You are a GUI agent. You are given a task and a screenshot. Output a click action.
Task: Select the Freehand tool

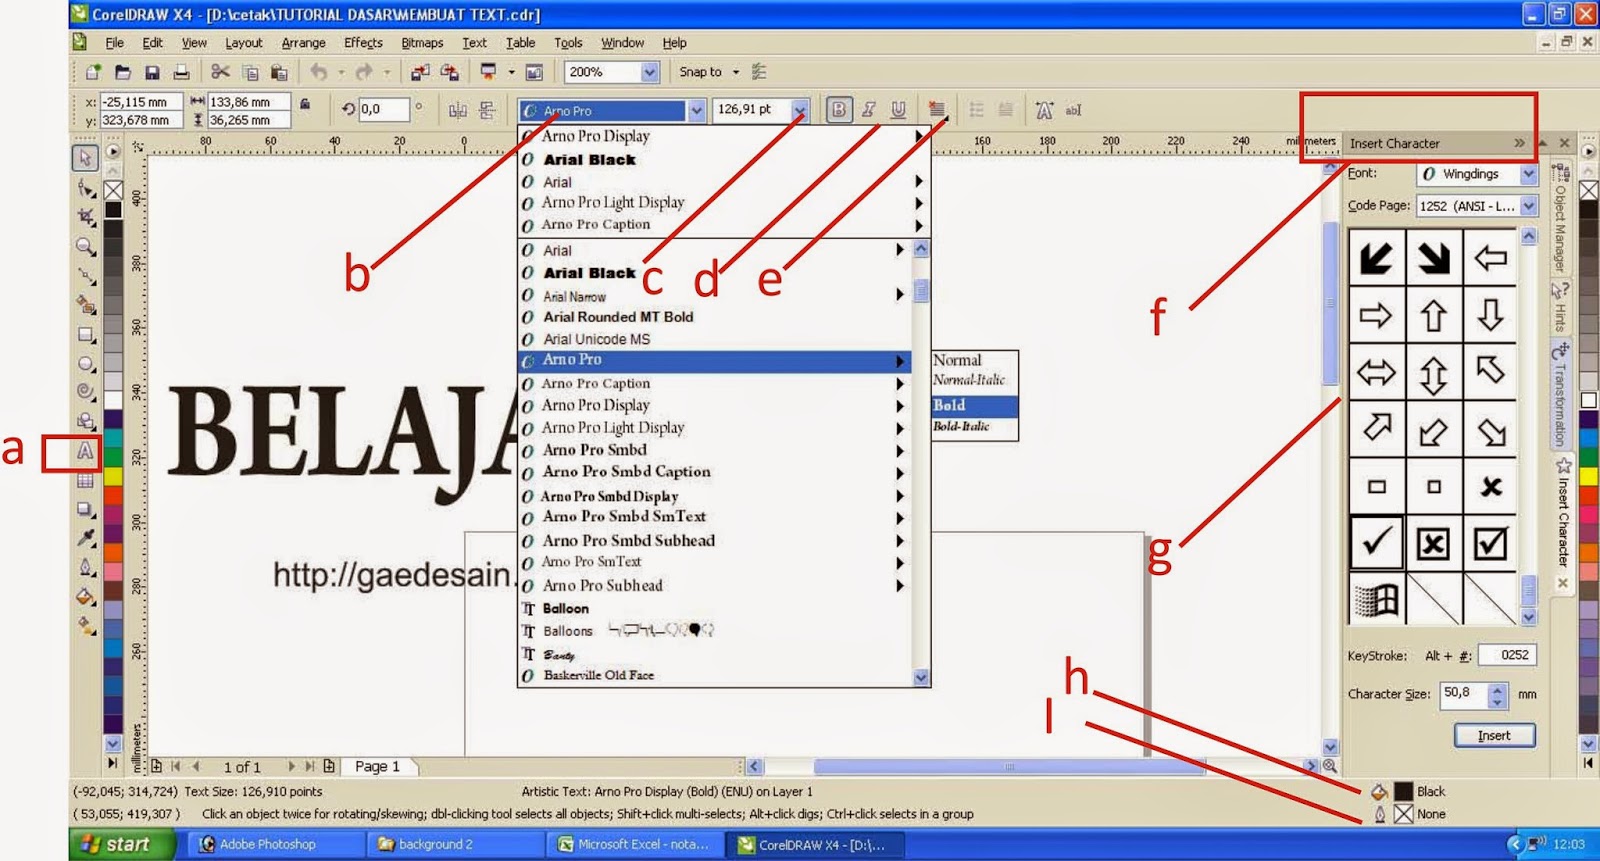click(x=86, y=276)
